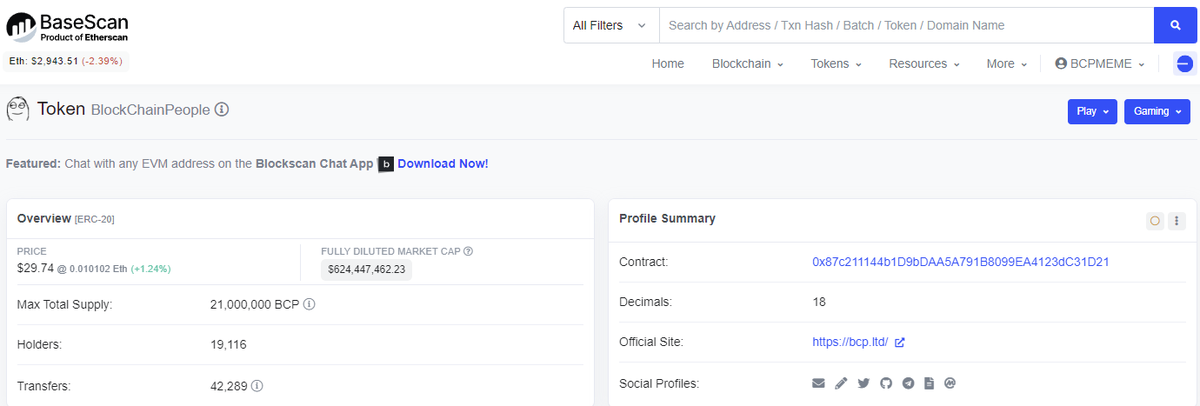
Task: Click the Max Total Supply label
Action: tap(65, 304)
